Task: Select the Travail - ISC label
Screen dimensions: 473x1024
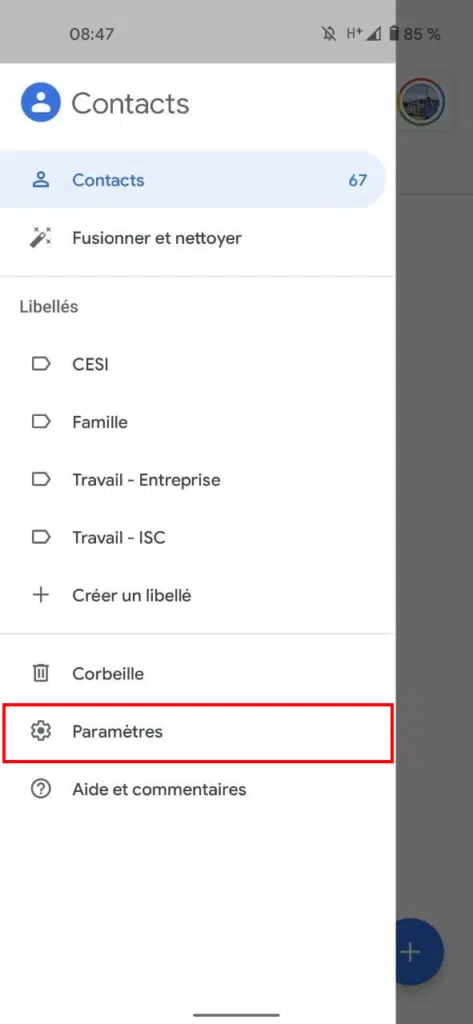Action: pos(197,537)
